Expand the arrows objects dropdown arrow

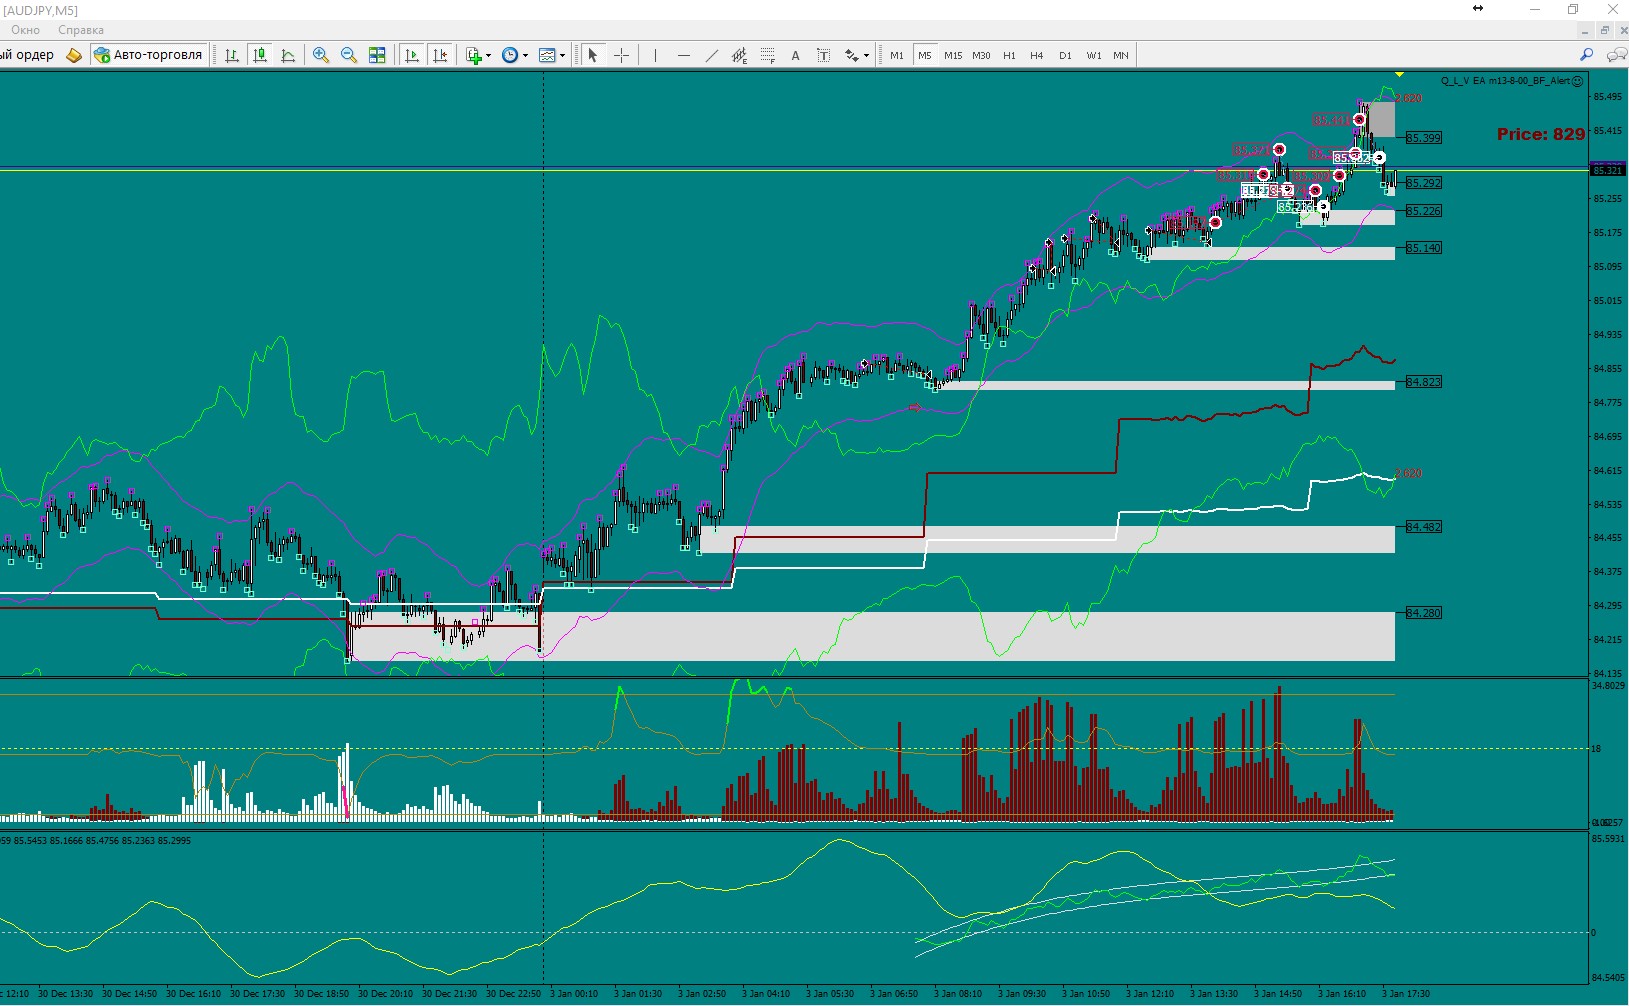pyautogui.click(x=866, y=55)
